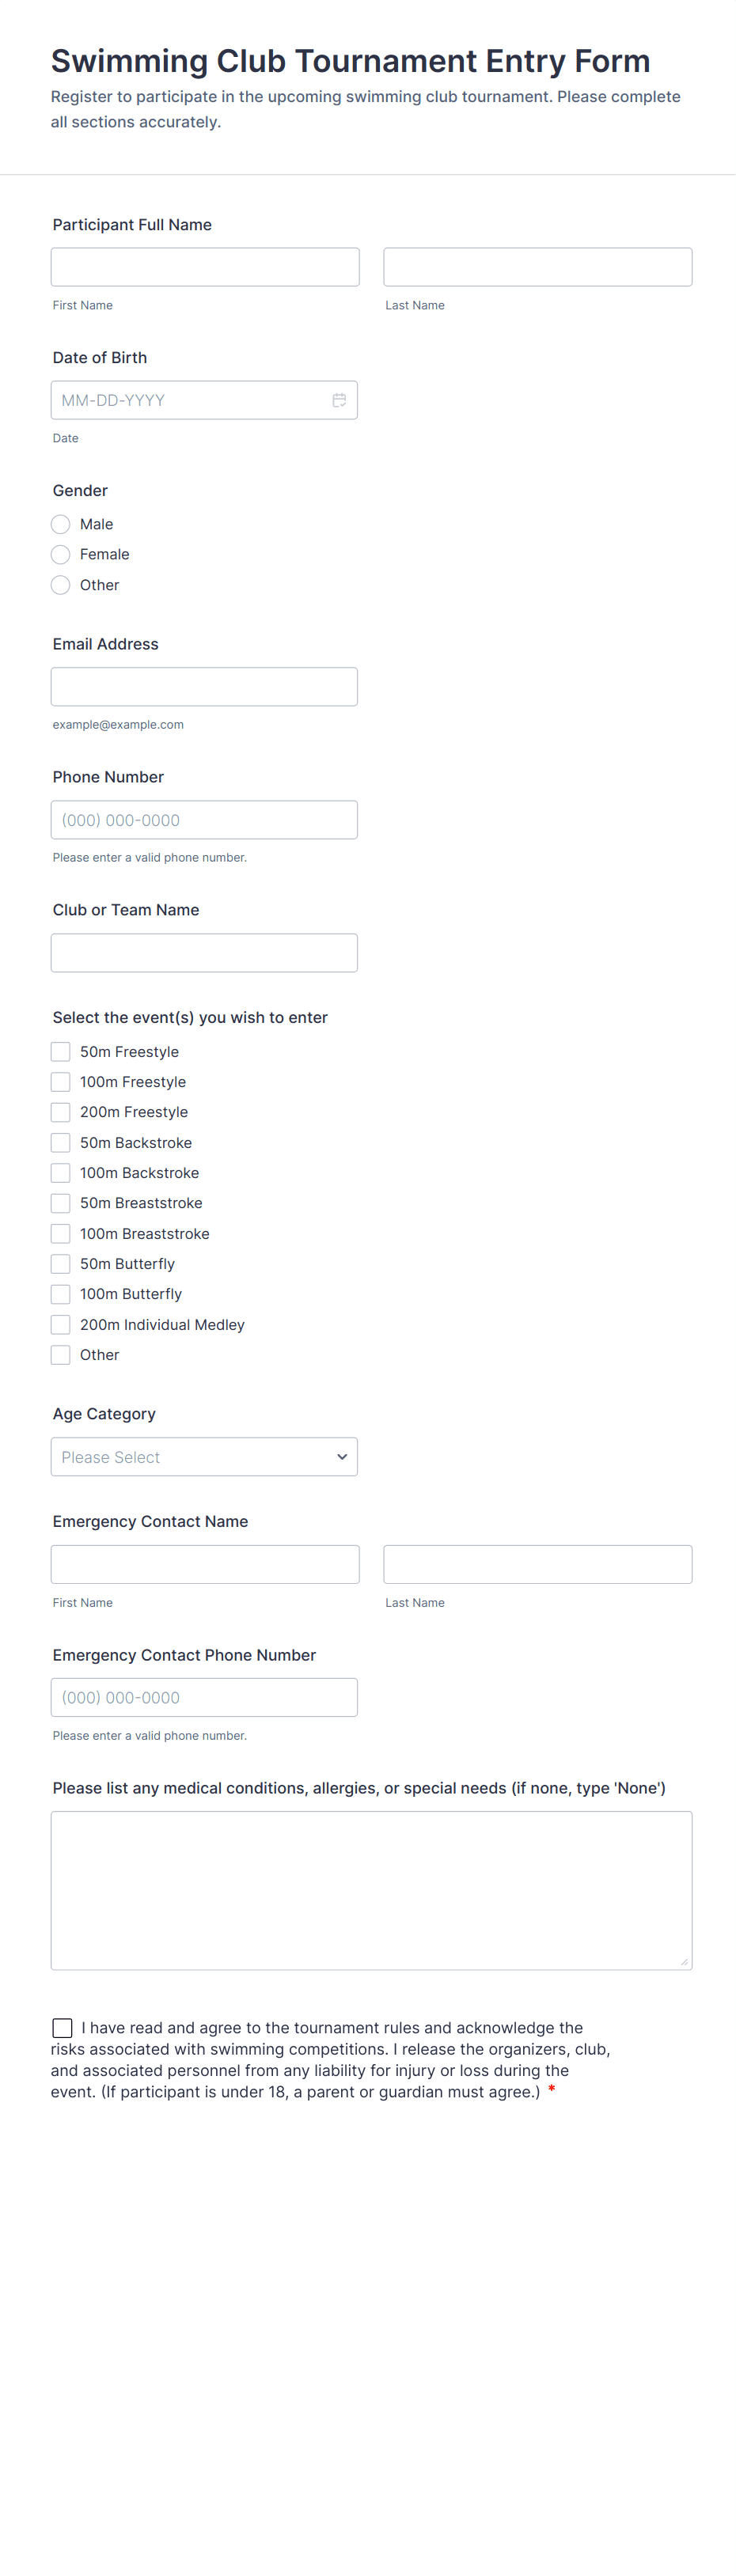Enable the 100m Backstroke event

(61, 1173)
